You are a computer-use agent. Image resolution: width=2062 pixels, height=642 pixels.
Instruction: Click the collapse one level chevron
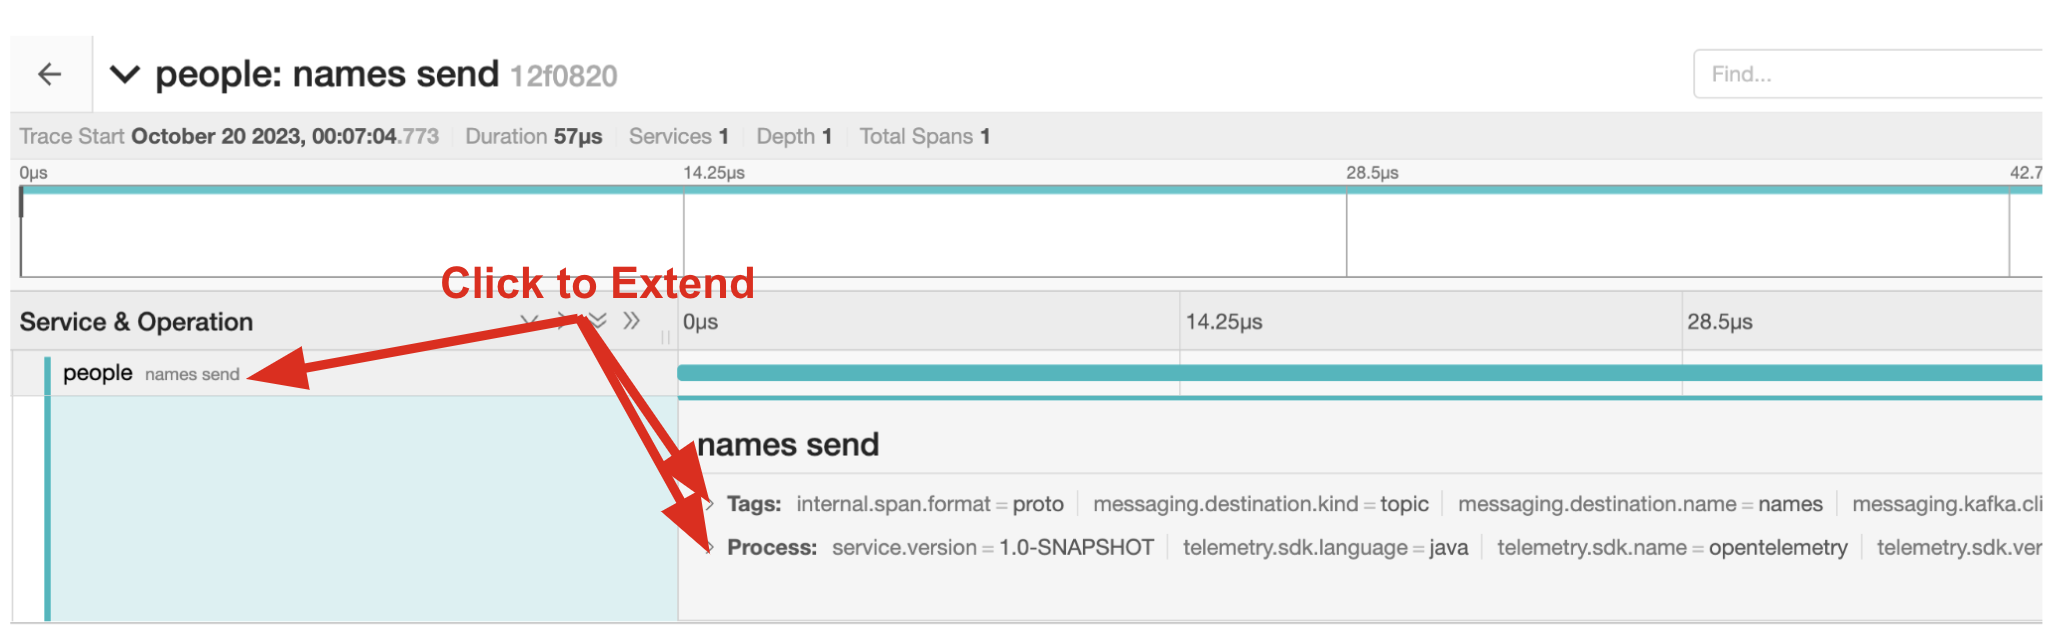click(564, 321)
